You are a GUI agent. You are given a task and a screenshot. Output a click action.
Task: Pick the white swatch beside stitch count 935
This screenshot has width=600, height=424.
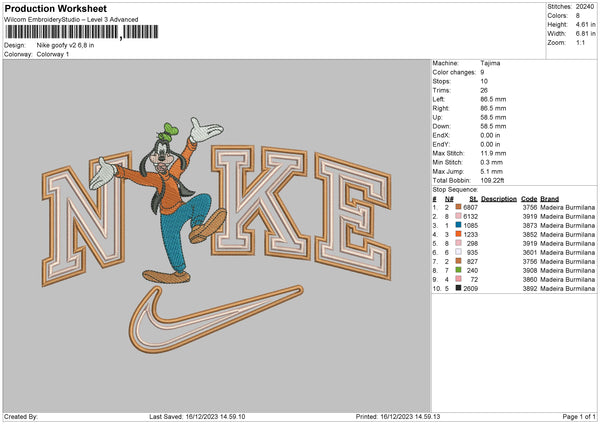click(458, 252)
